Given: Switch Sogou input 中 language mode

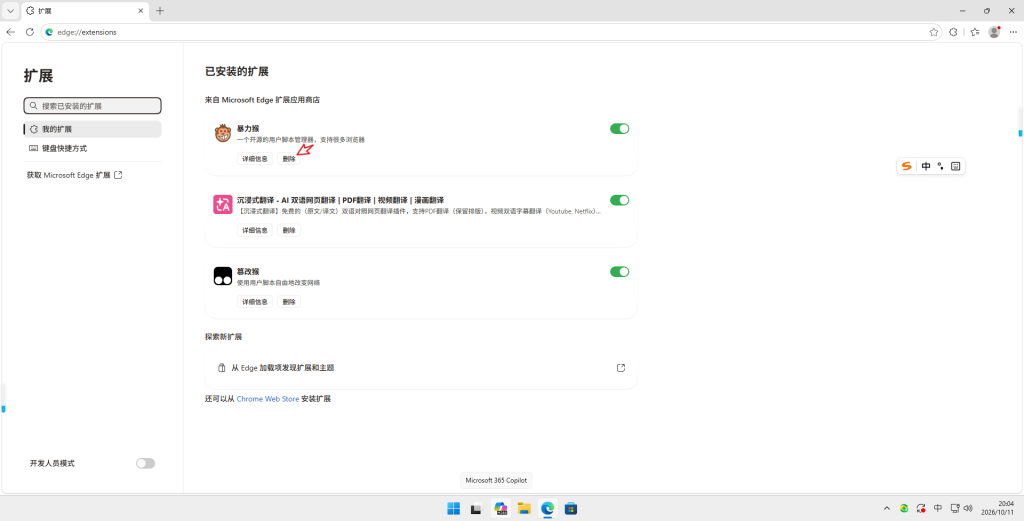Looking at the screenshot, I should click(x=926, y=166).
